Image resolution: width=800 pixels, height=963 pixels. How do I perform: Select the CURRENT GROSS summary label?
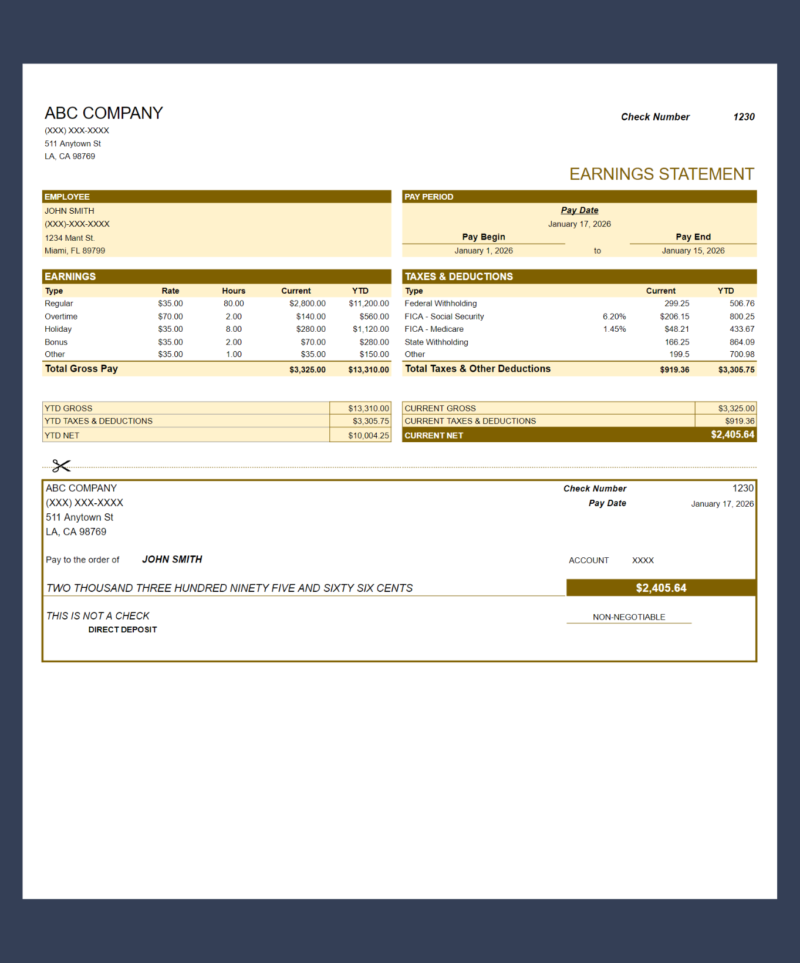coord(440,408)
